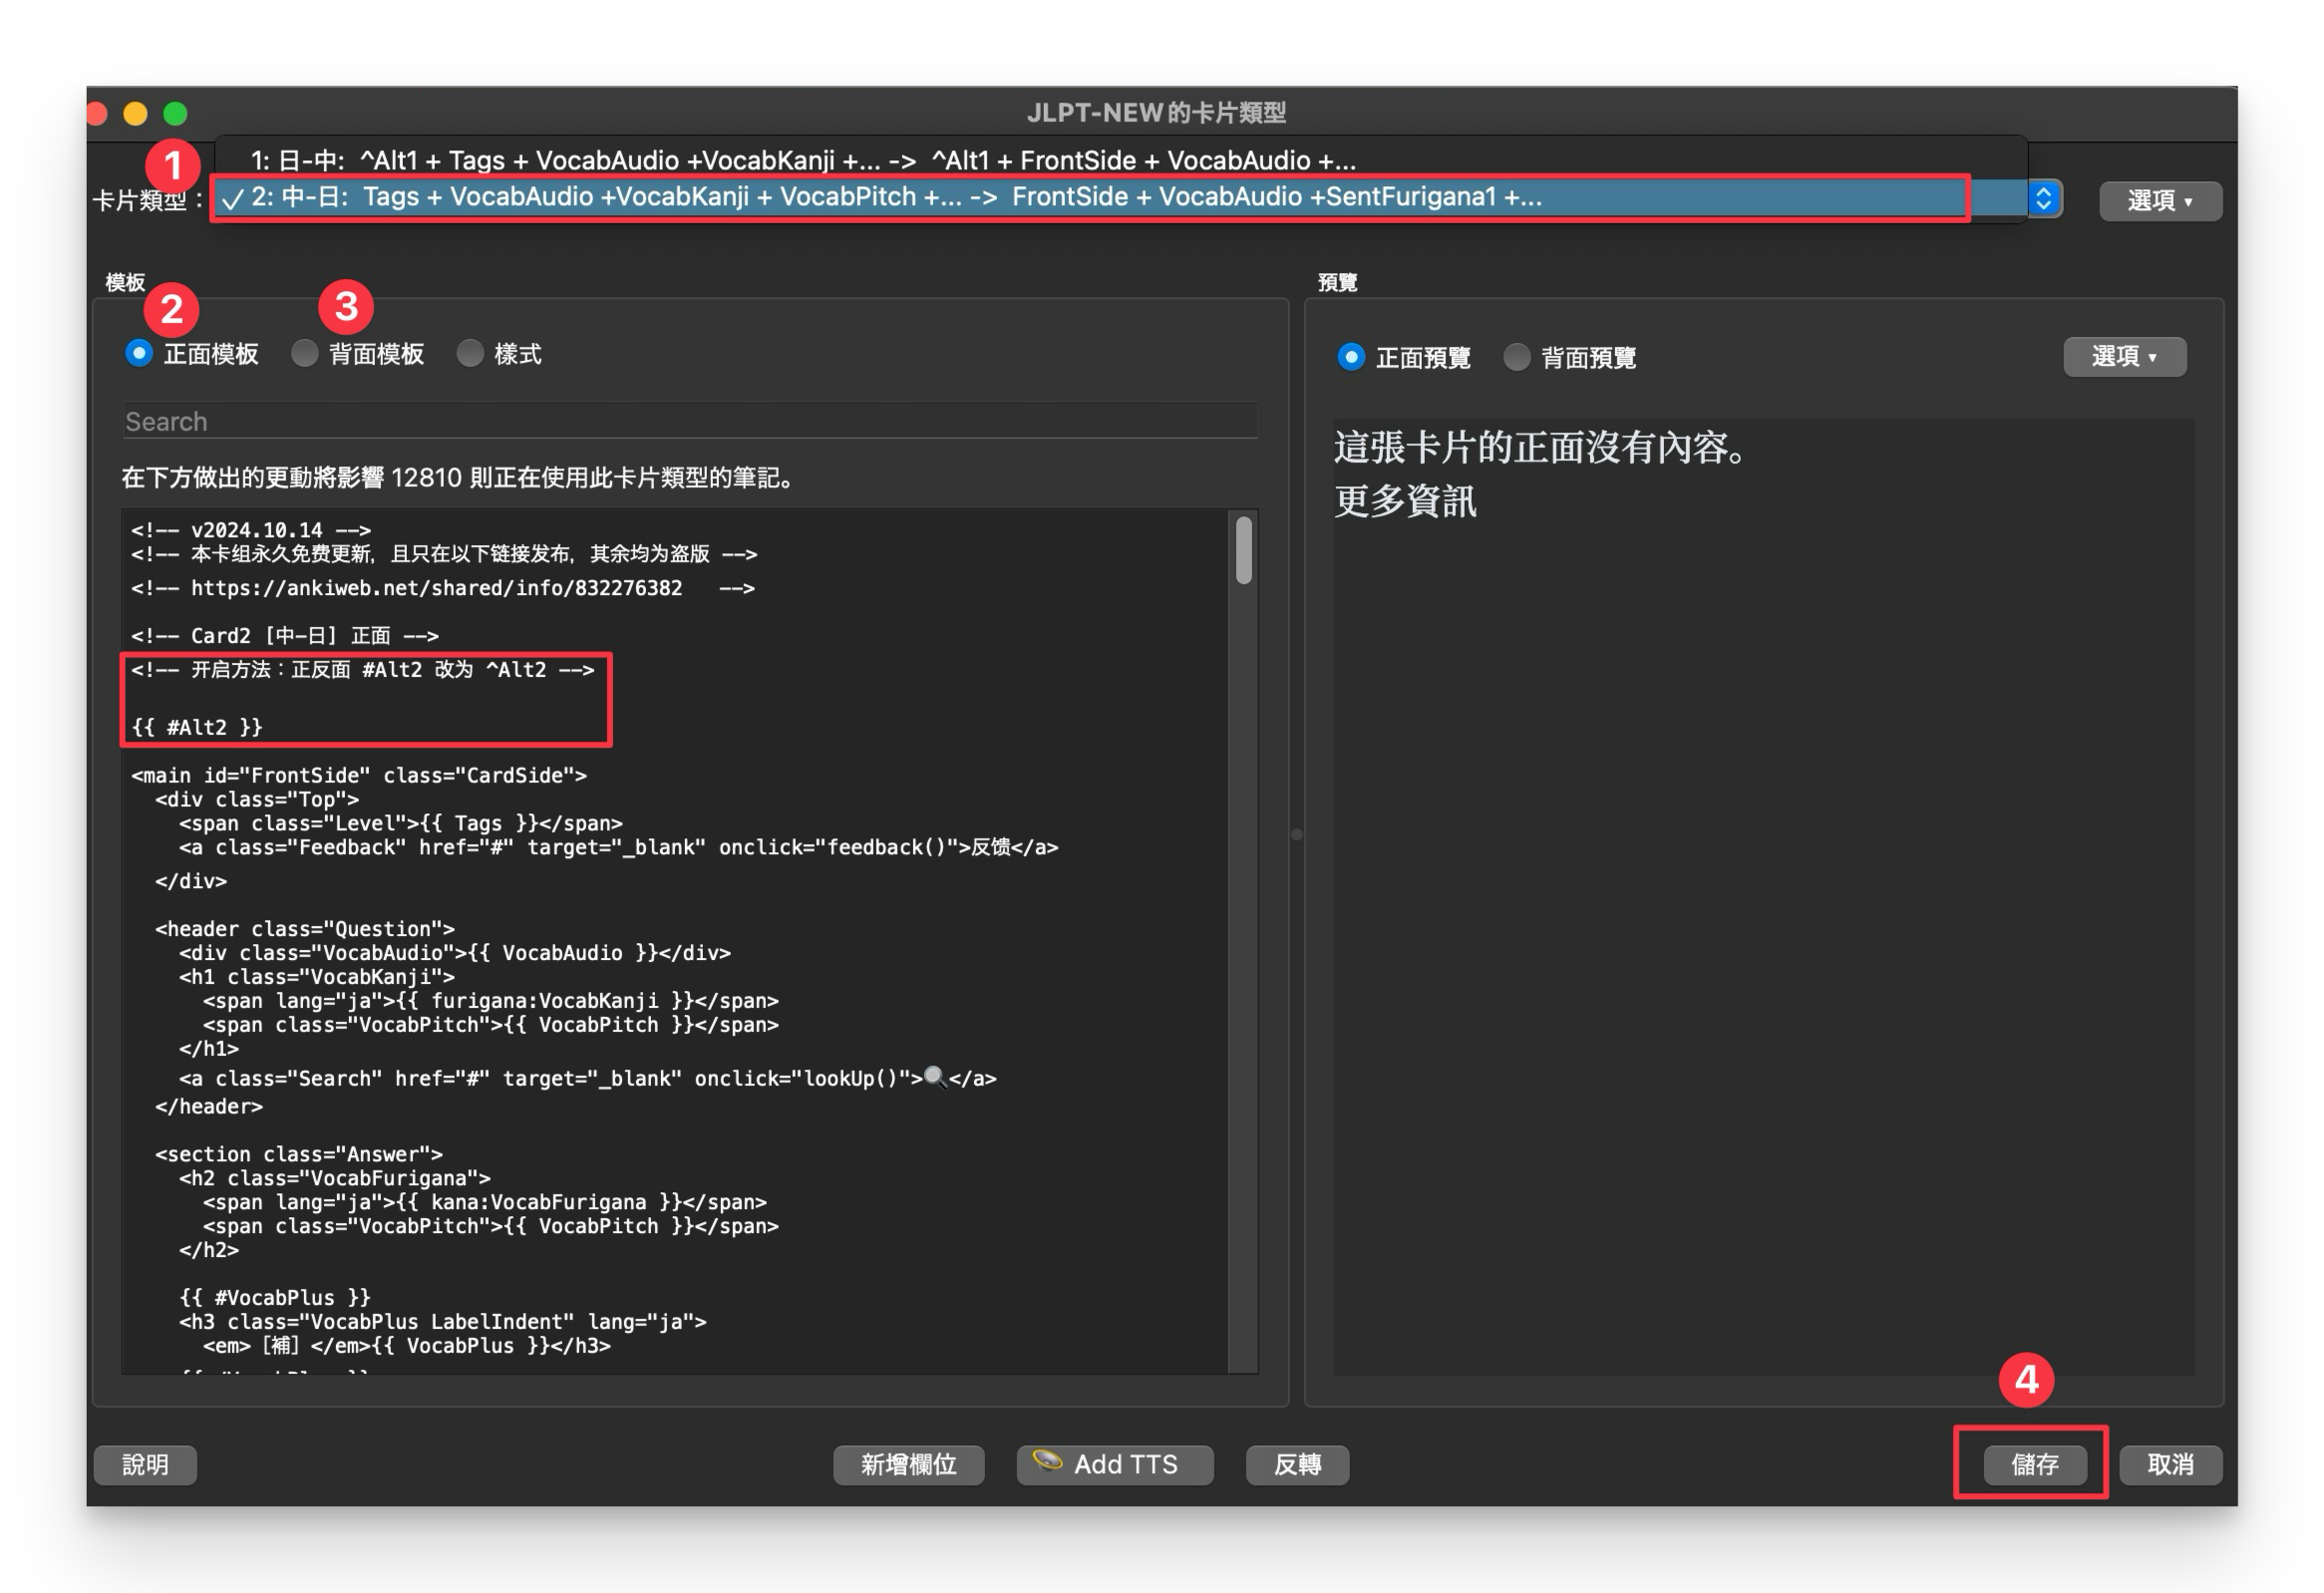Select the 背面模板 radio button
This screenshot has width=2324, height=1593.
pos(305,353)
